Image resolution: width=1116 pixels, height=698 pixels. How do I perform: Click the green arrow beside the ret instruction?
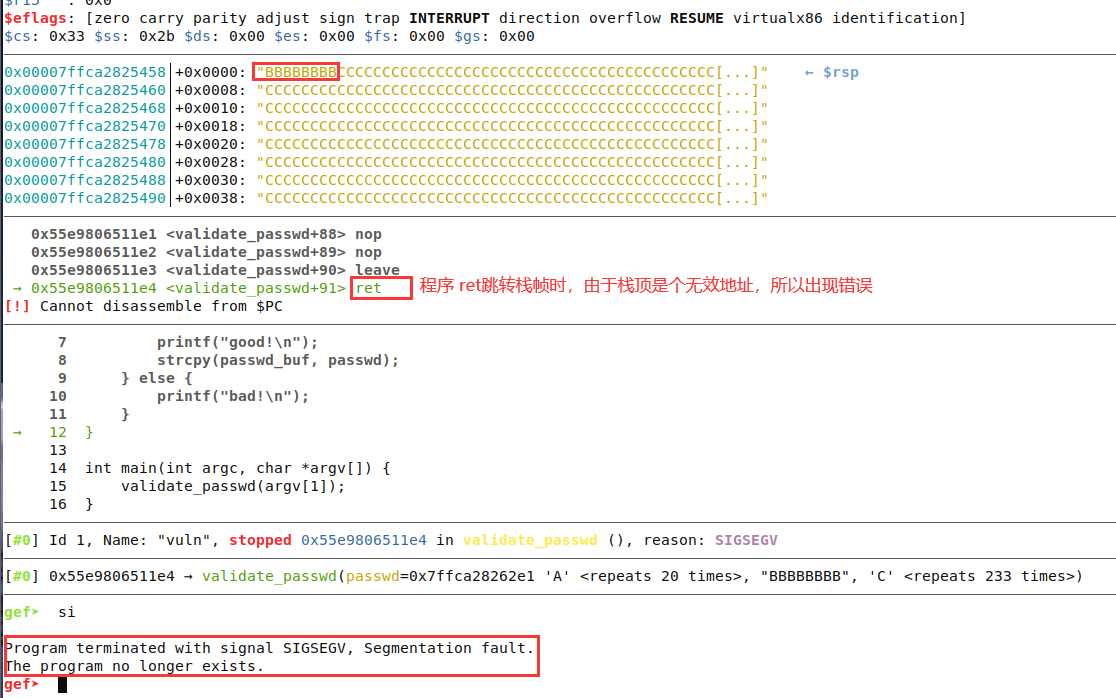(x=17, y=289)
